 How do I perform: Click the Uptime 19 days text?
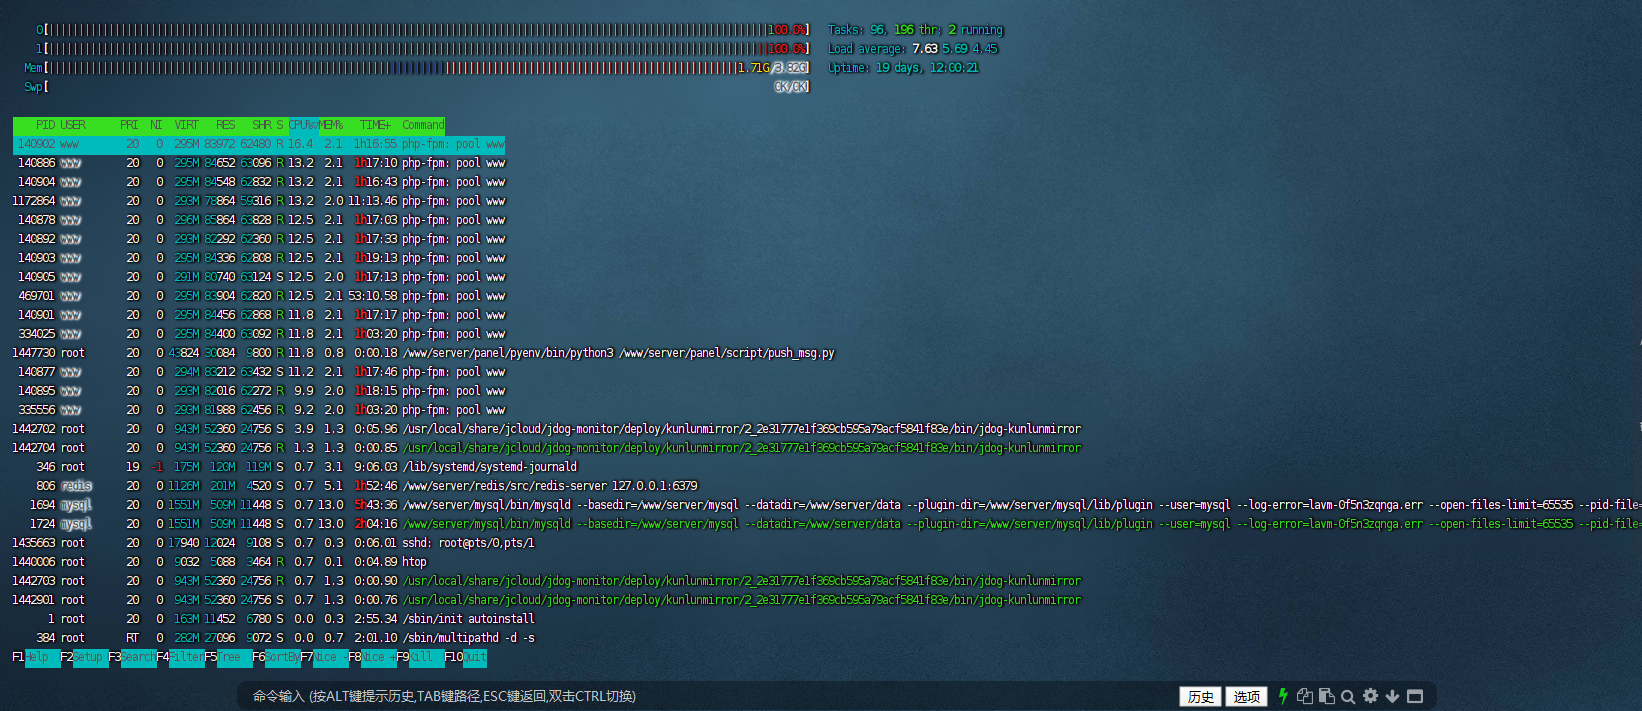pos(903,68)
